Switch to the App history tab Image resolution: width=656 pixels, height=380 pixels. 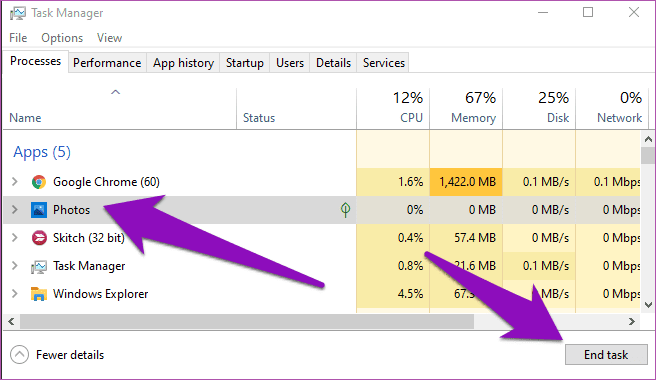pos(183,63)
